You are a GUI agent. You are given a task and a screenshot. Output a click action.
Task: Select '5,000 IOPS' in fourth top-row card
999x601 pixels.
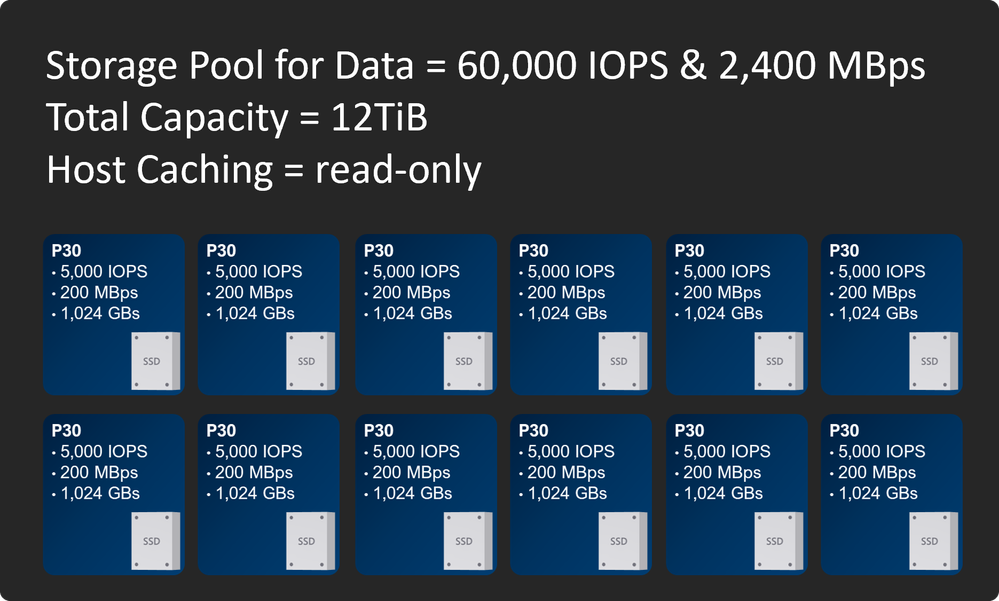[570, 272]
